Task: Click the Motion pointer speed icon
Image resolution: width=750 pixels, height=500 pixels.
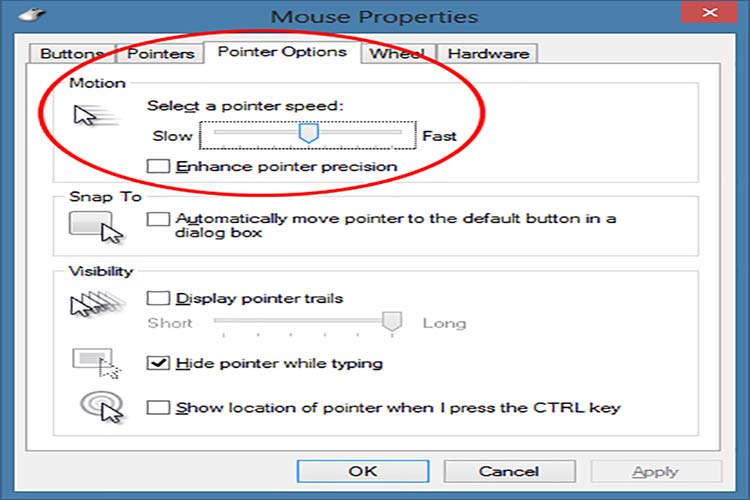Action: (x=96, y=115)
